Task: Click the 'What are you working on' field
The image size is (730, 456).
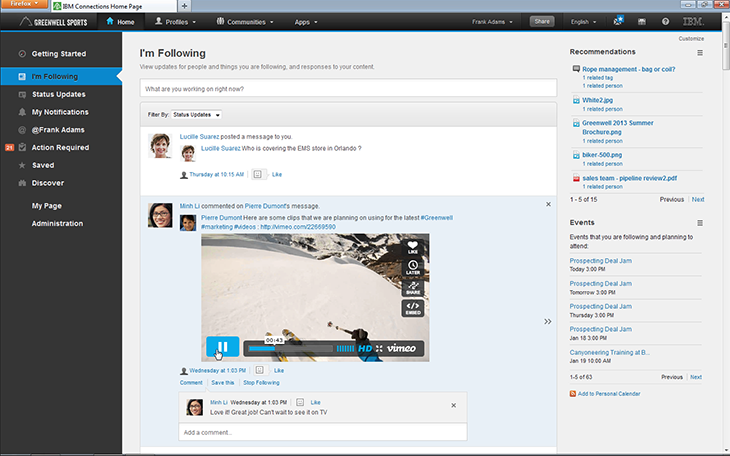Action: pyautogui.click(x=347, y=89)
